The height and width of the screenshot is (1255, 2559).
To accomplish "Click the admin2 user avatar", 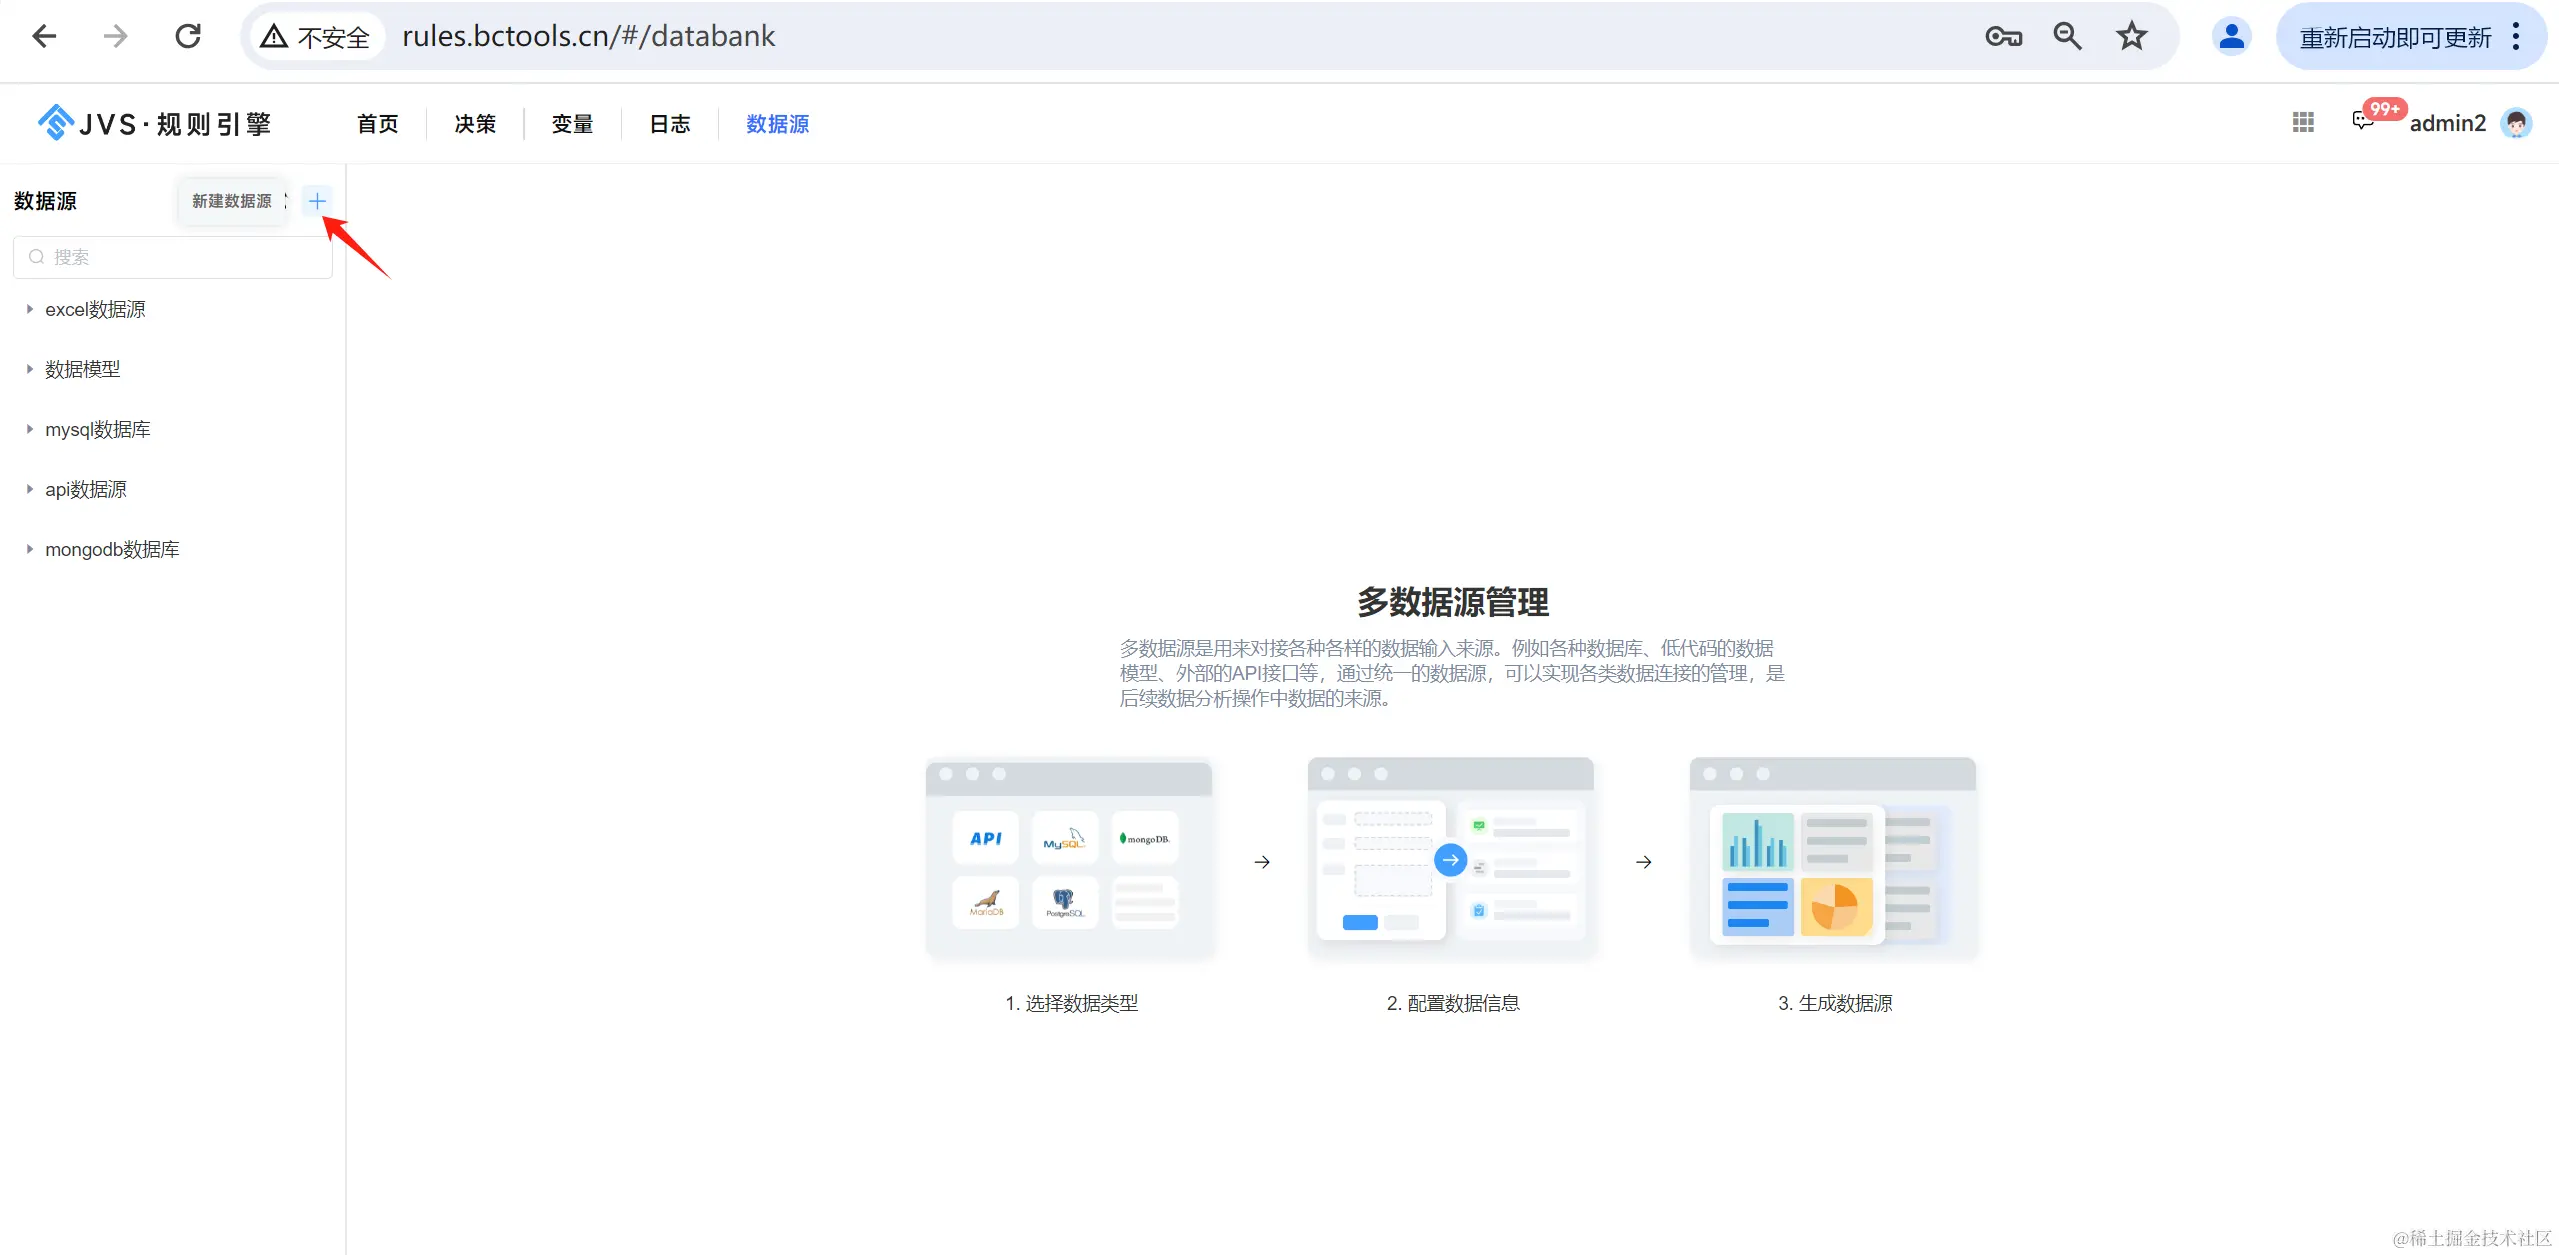I will pos(2516,123).
